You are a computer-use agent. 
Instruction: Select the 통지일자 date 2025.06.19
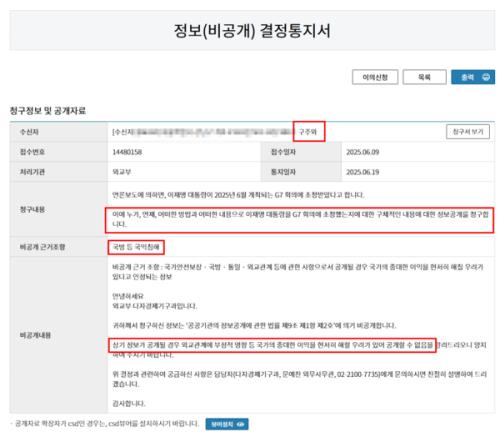[x=363, y=172]
